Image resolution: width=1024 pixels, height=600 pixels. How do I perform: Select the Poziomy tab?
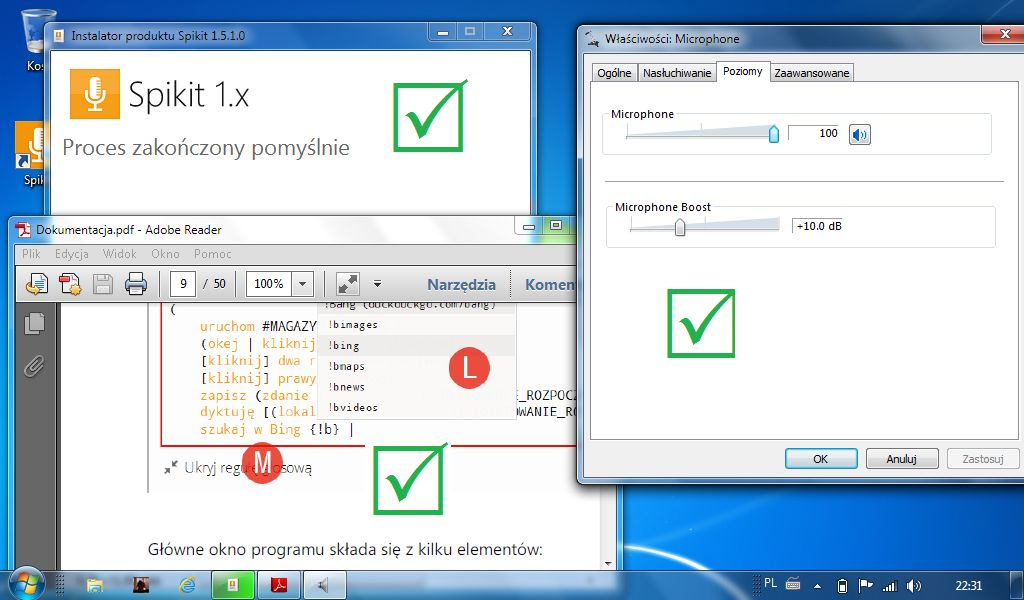pyautogui.click(x=743, y=71)
